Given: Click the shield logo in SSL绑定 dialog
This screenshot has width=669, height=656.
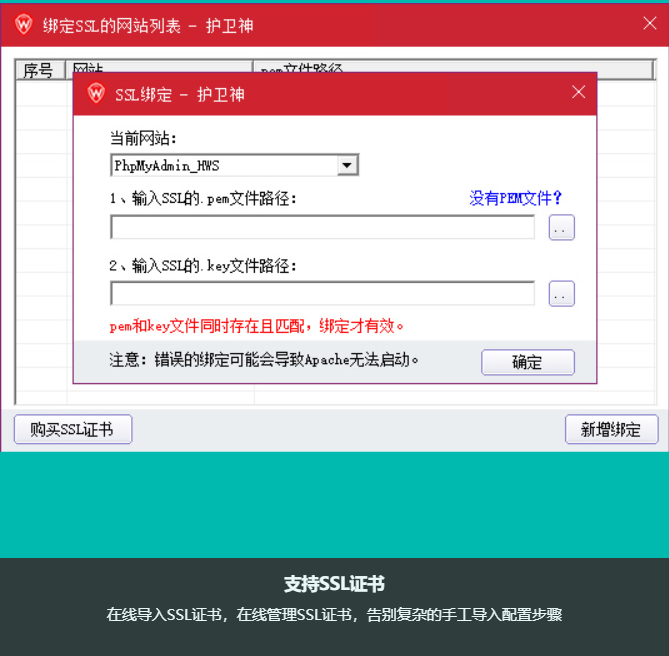Looking at the screenshot, I should tap(96, 94).
